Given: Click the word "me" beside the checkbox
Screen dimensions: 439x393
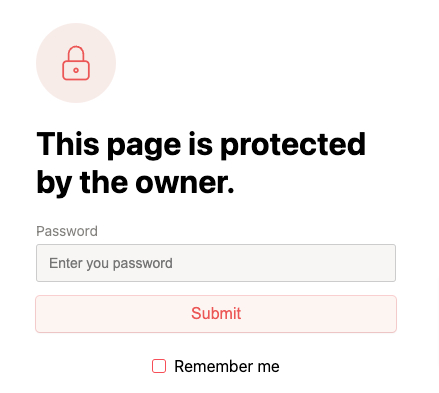Looking at the screenshot, I should [268, 367].
